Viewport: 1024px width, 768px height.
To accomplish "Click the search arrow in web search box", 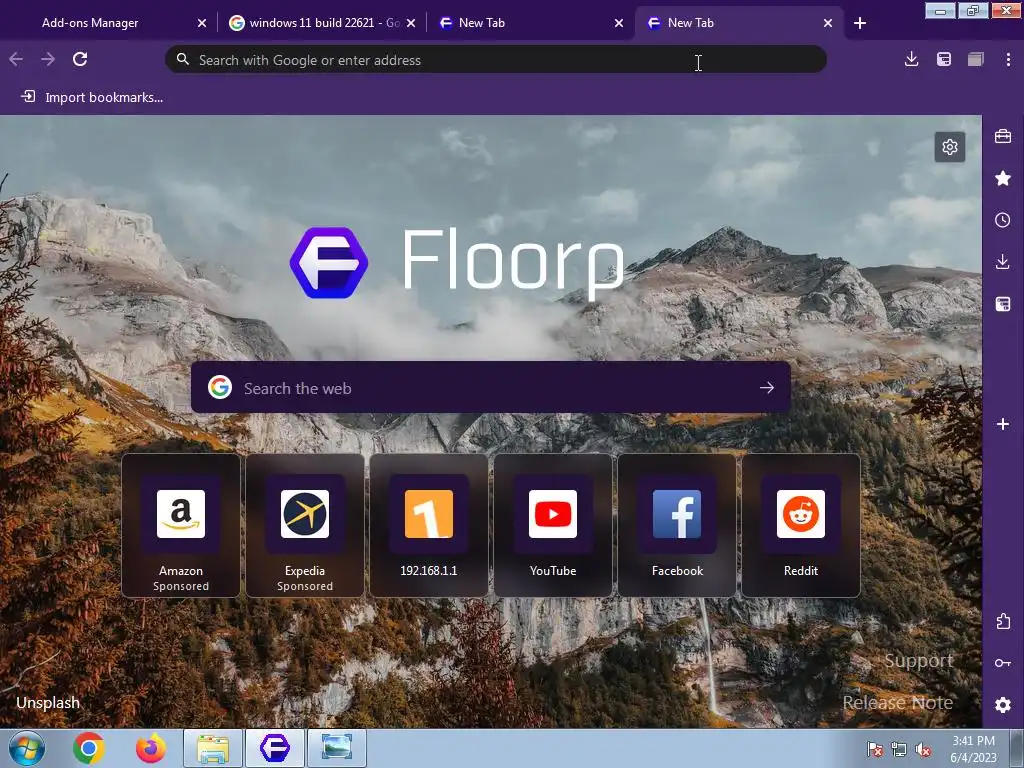I will click(767, 387).
